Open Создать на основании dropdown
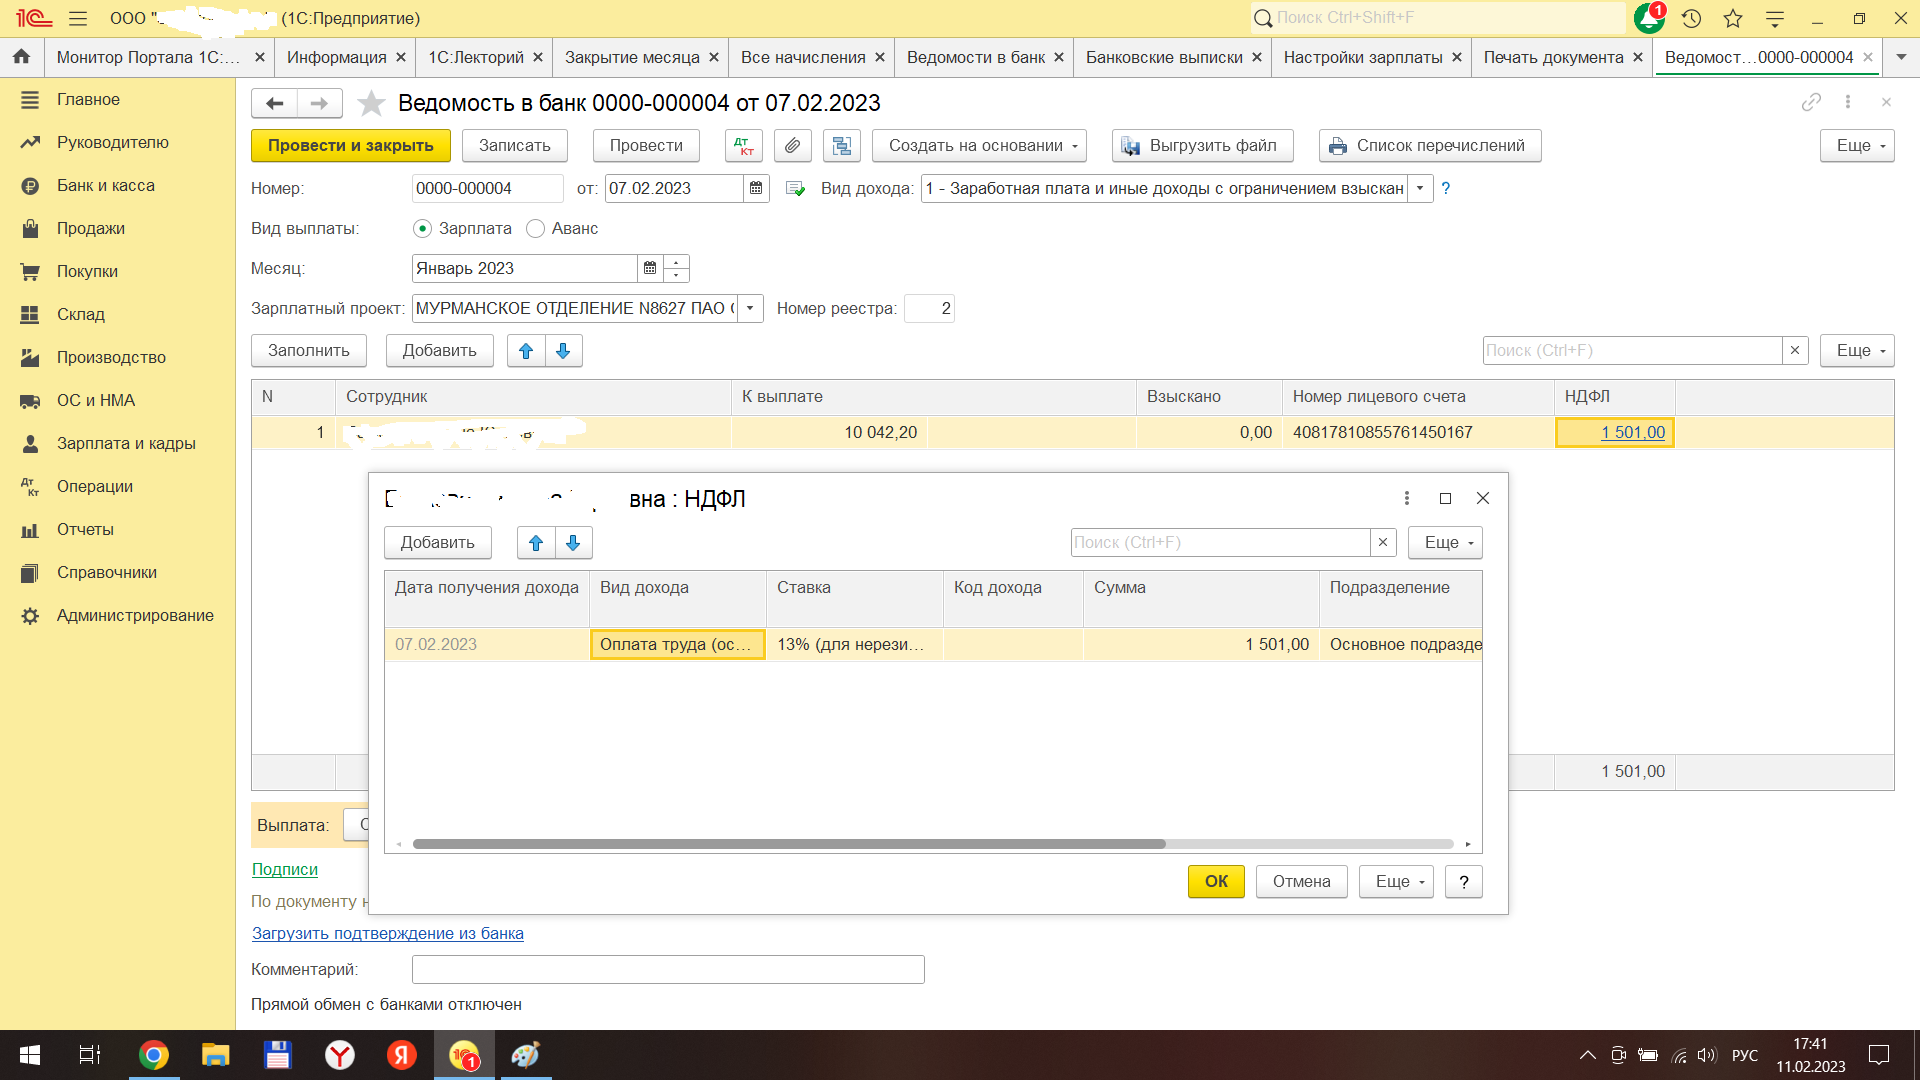1920x1080 pixels. click(978, 146)
